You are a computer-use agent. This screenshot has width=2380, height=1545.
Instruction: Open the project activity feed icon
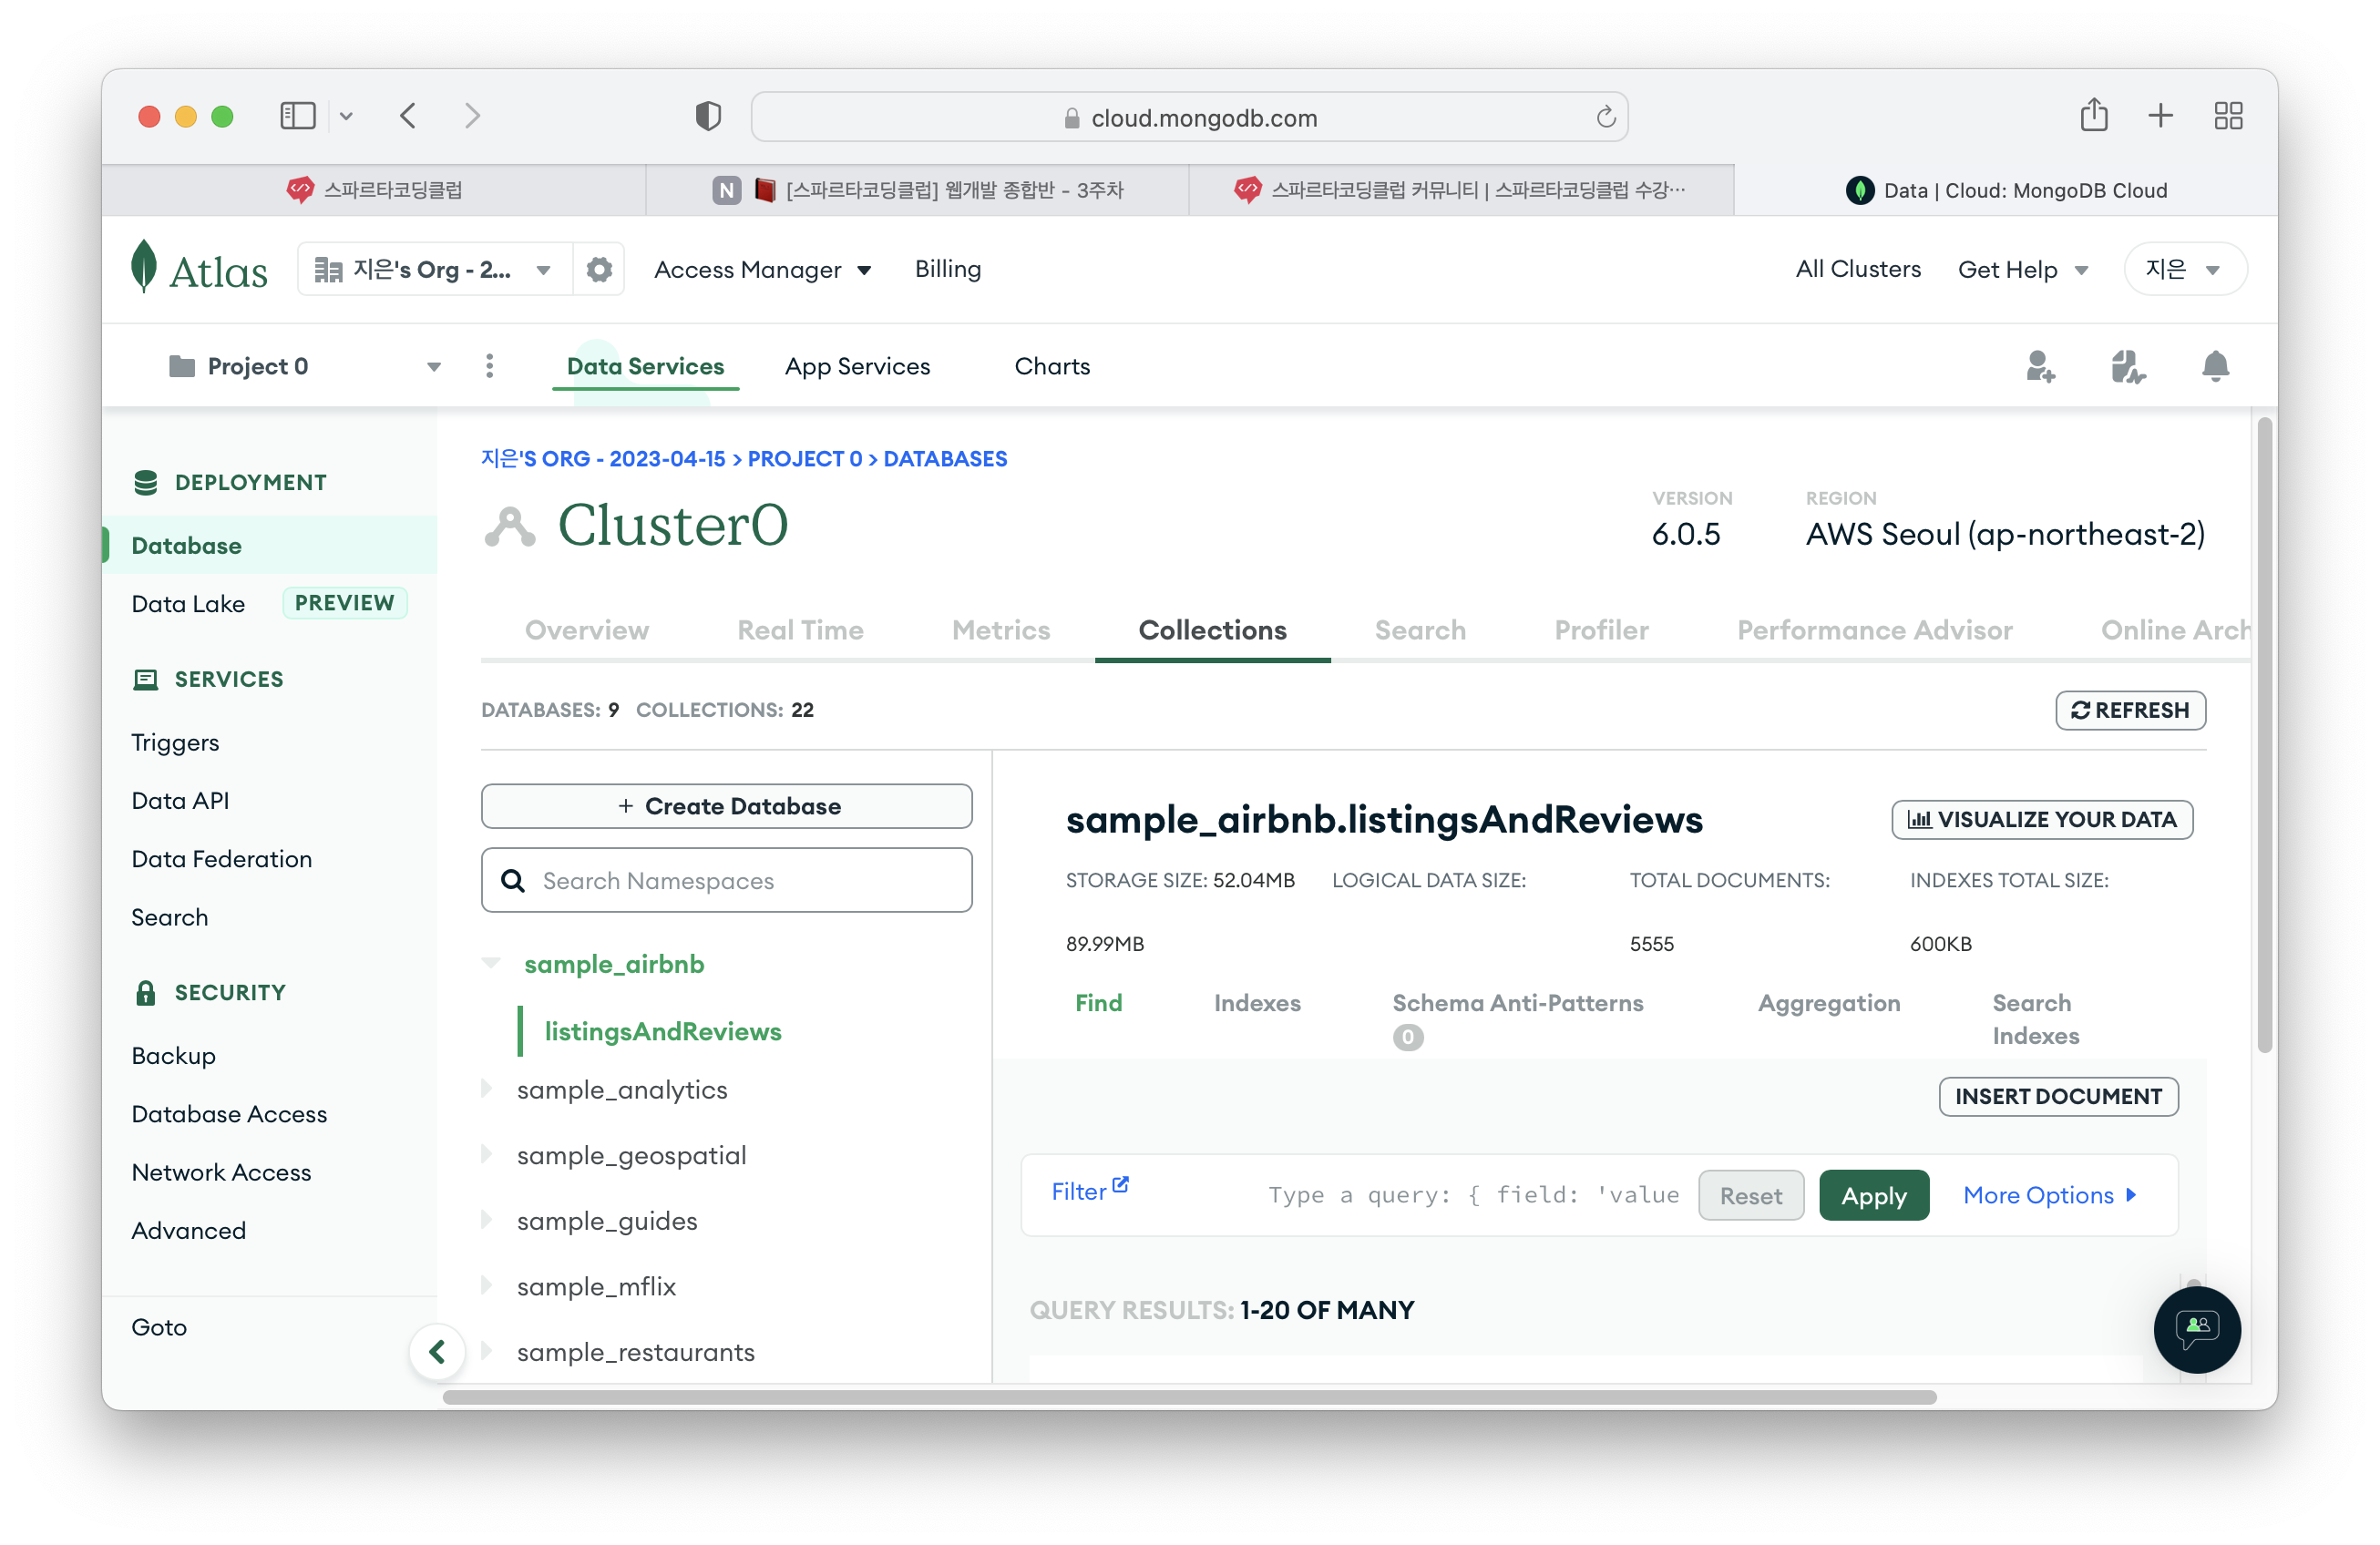2128,367
